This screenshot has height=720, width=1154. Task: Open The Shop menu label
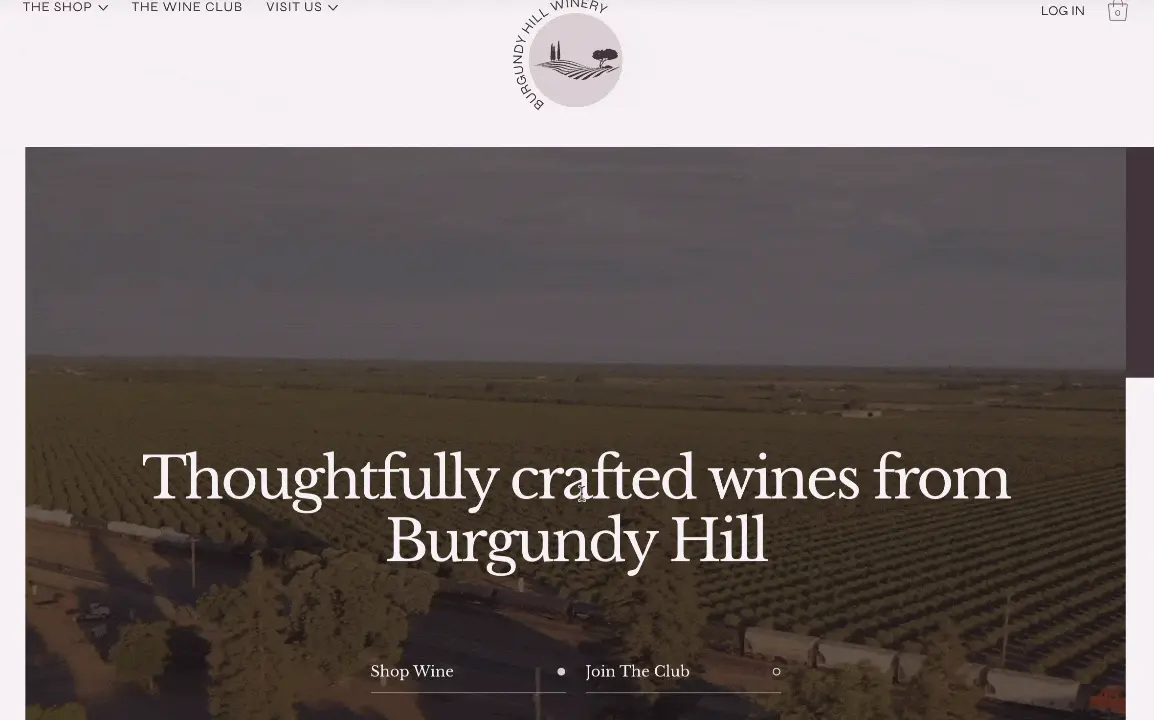click(x=57, y=7)
